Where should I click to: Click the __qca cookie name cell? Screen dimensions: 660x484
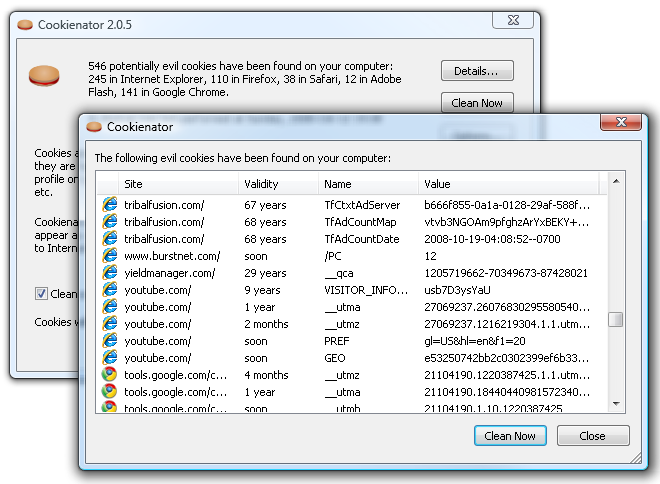point(338,273)
